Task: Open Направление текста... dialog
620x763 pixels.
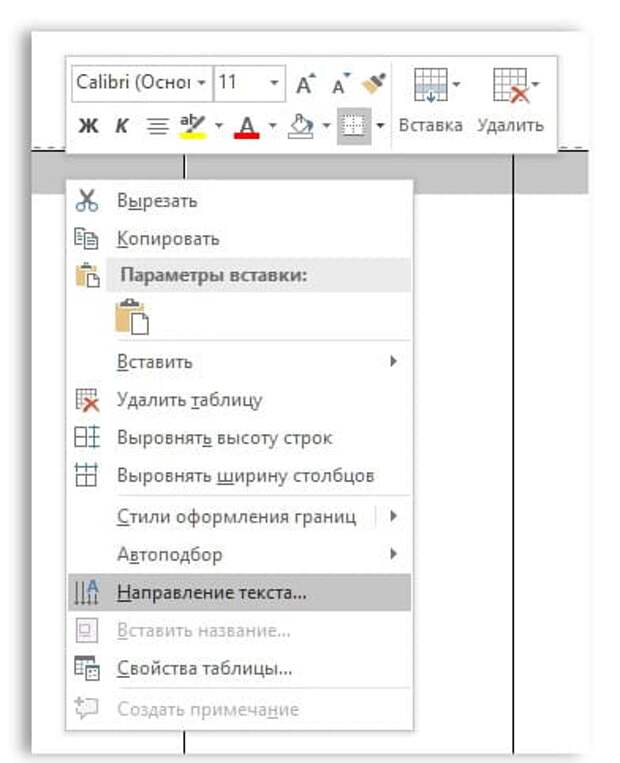Action: [239, 592]
